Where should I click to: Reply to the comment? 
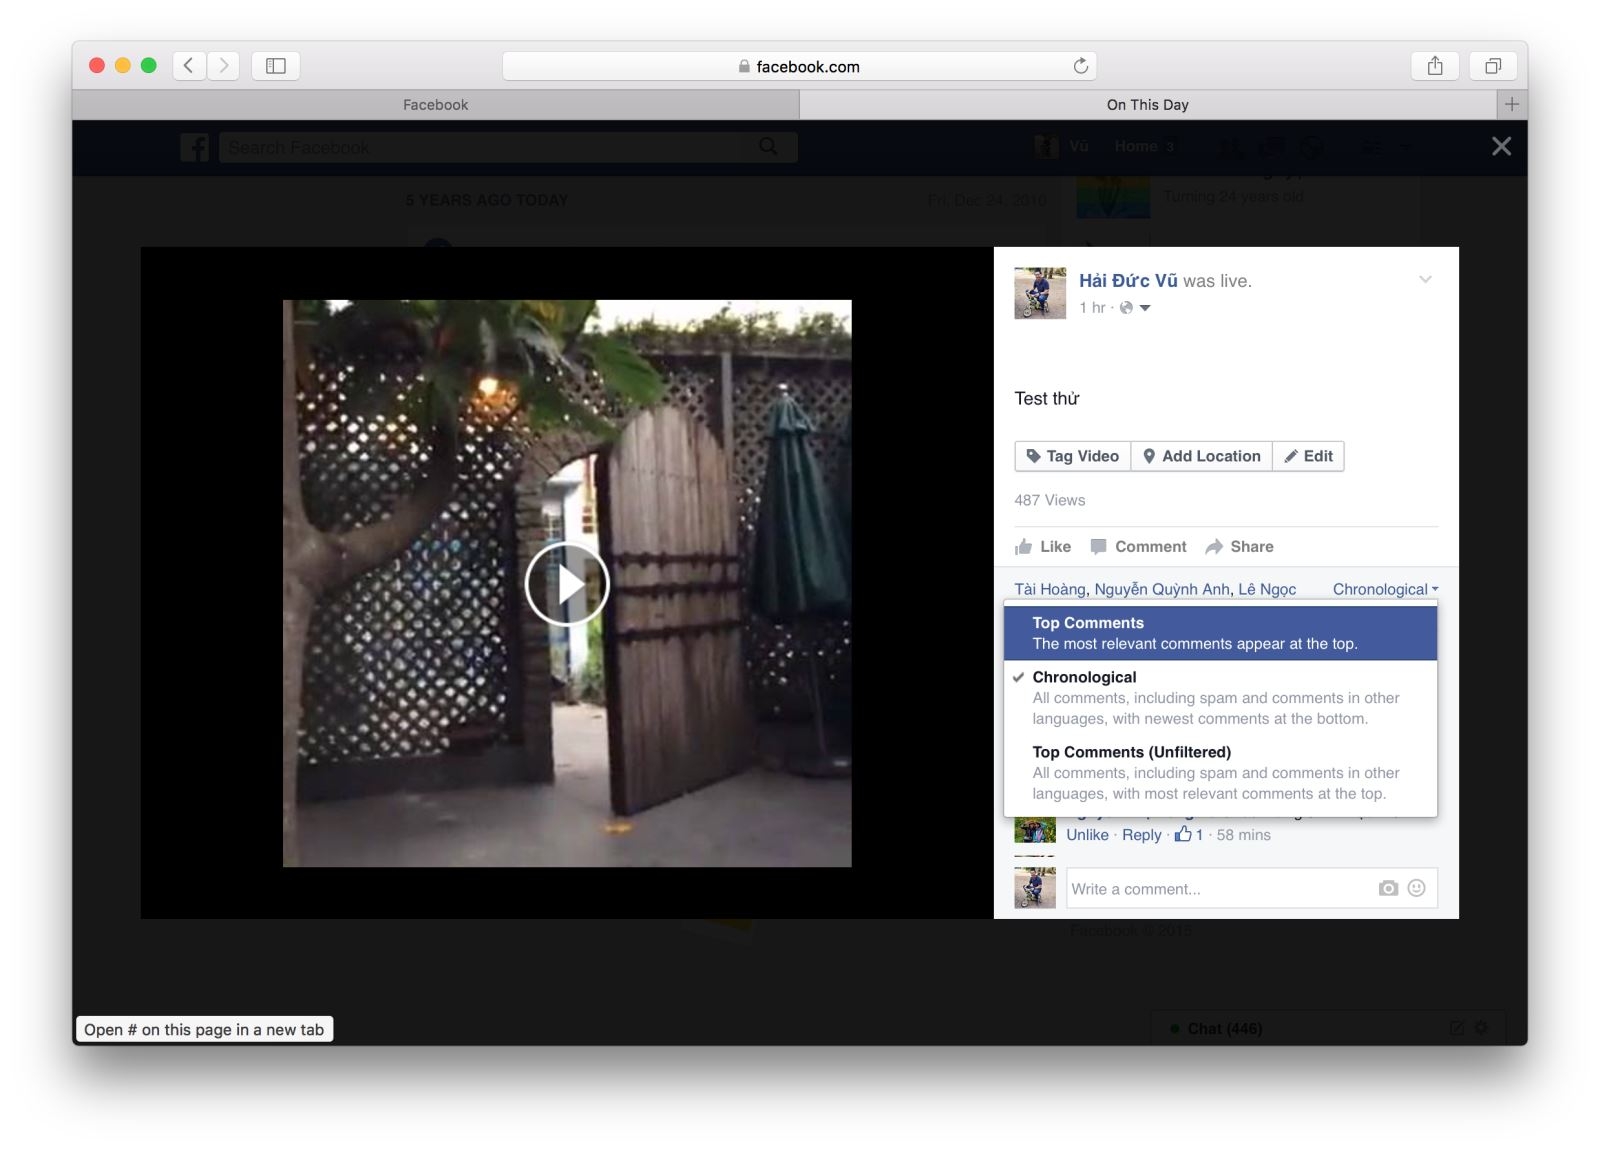(1141, 835)
